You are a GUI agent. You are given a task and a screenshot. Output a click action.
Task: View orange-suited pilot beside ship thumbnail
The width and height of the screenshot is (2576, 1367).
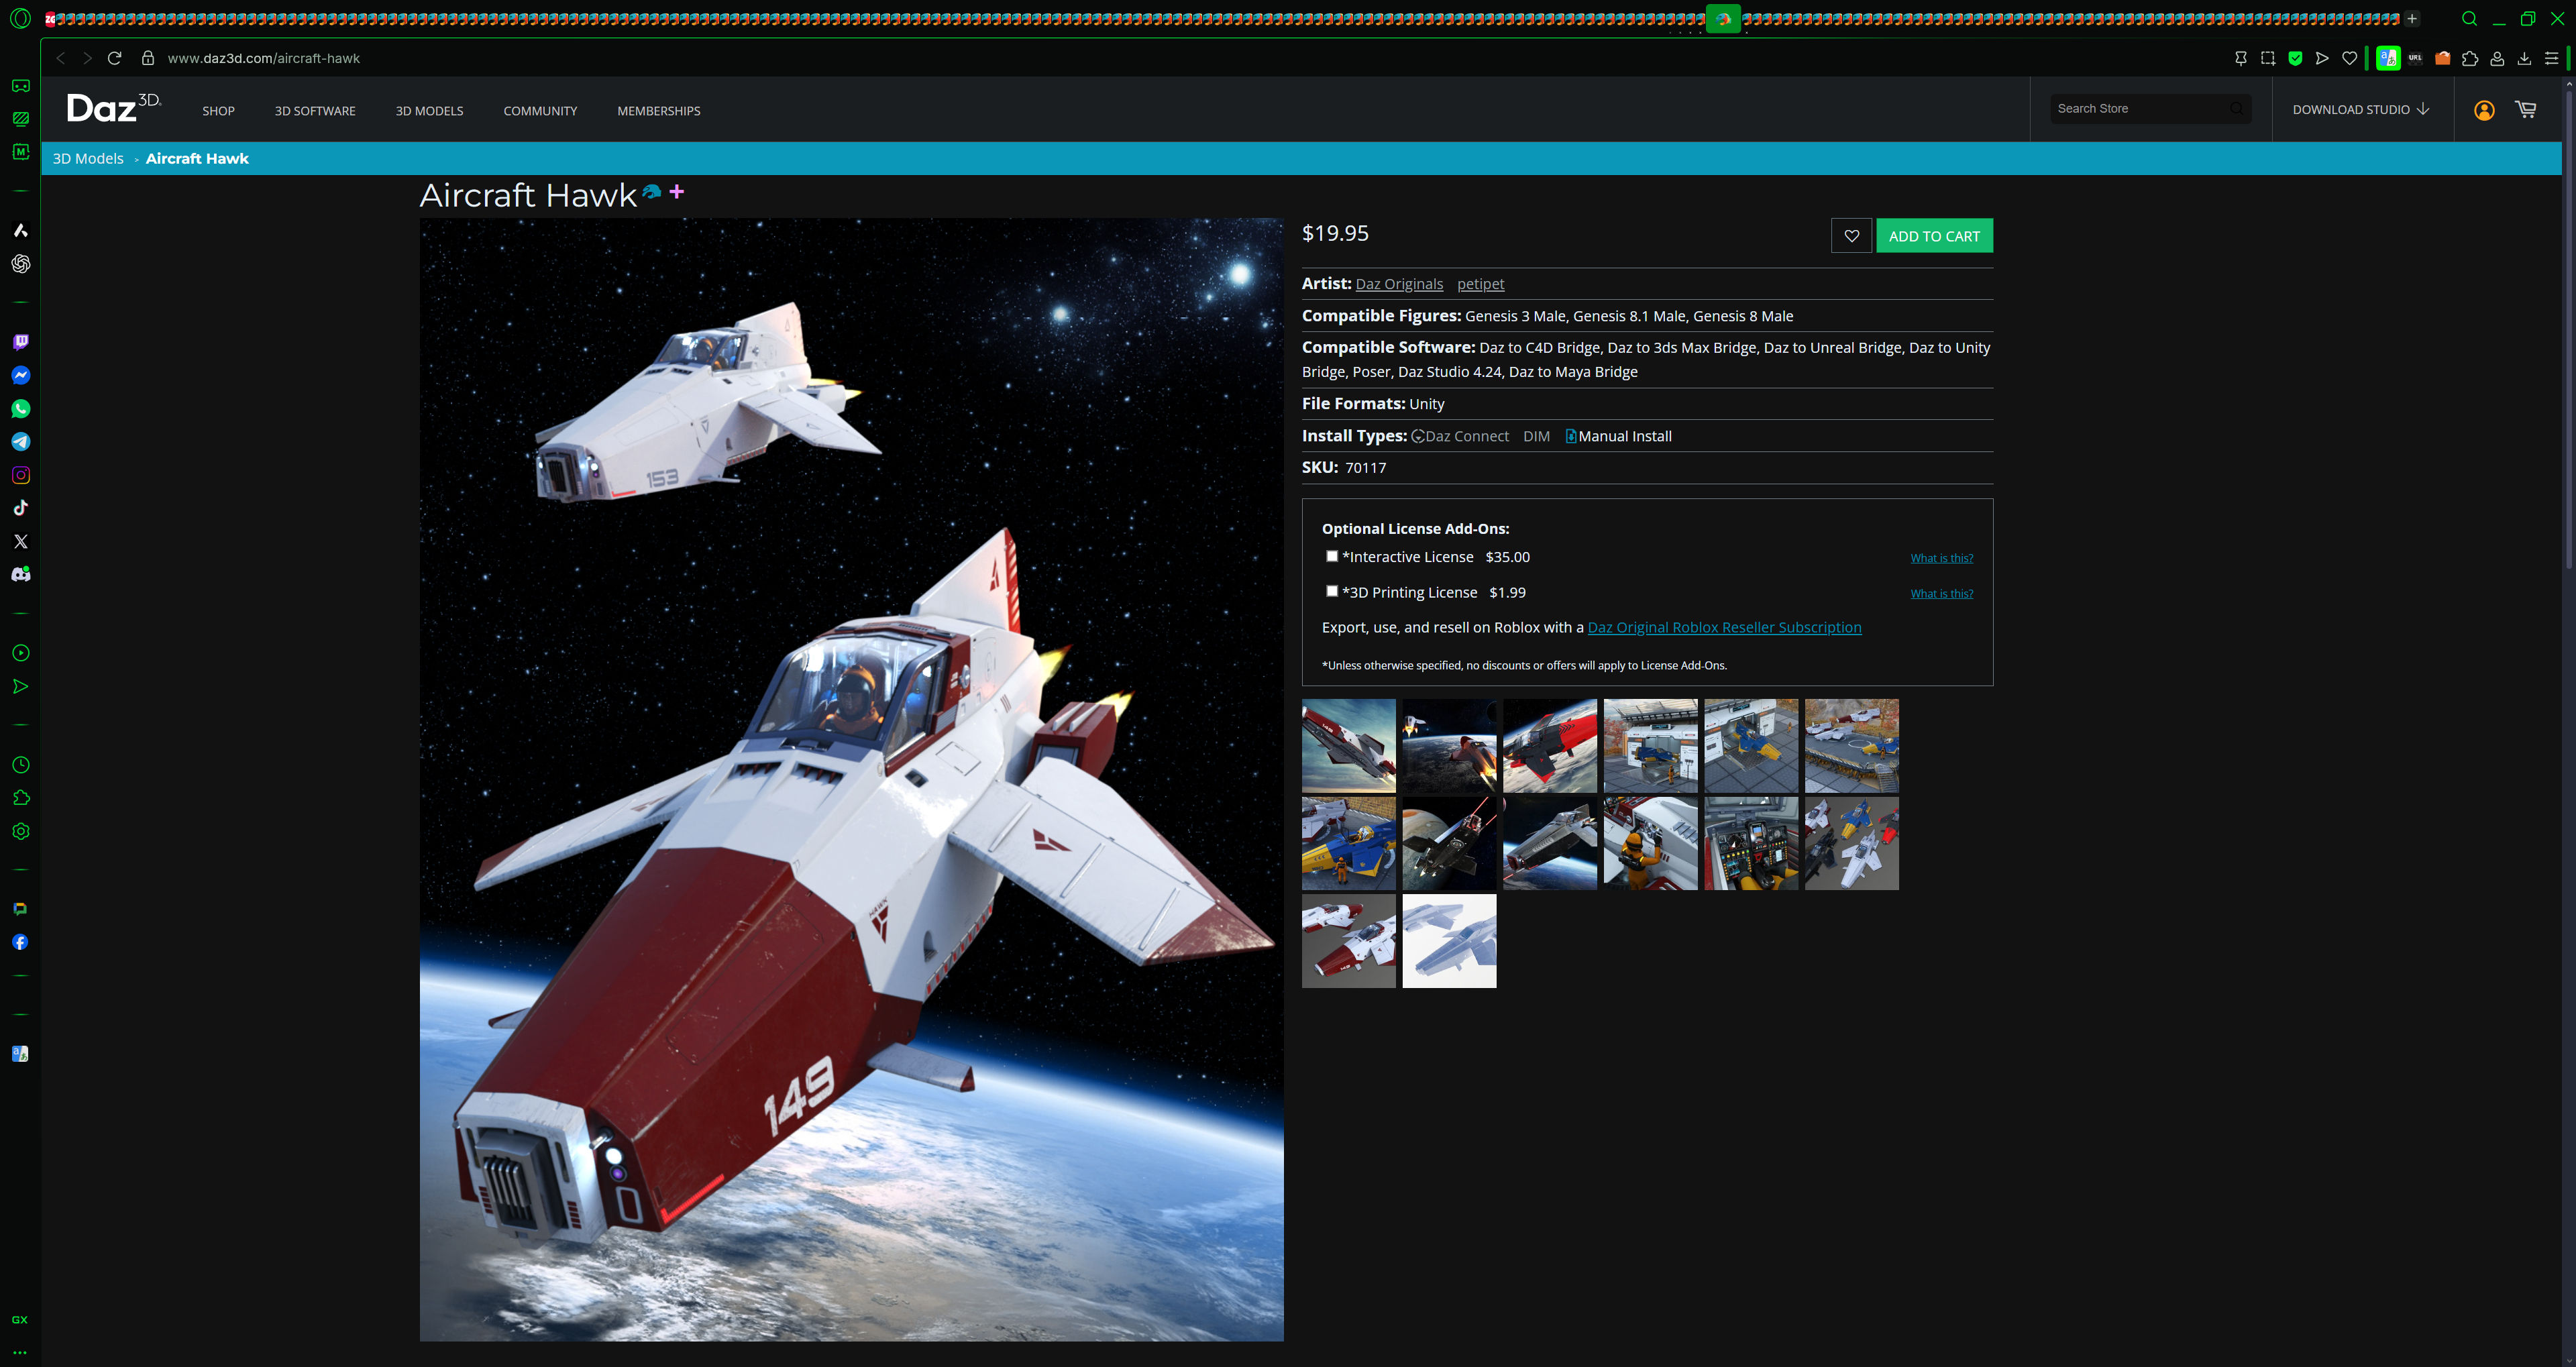[x=1650, y=843]
